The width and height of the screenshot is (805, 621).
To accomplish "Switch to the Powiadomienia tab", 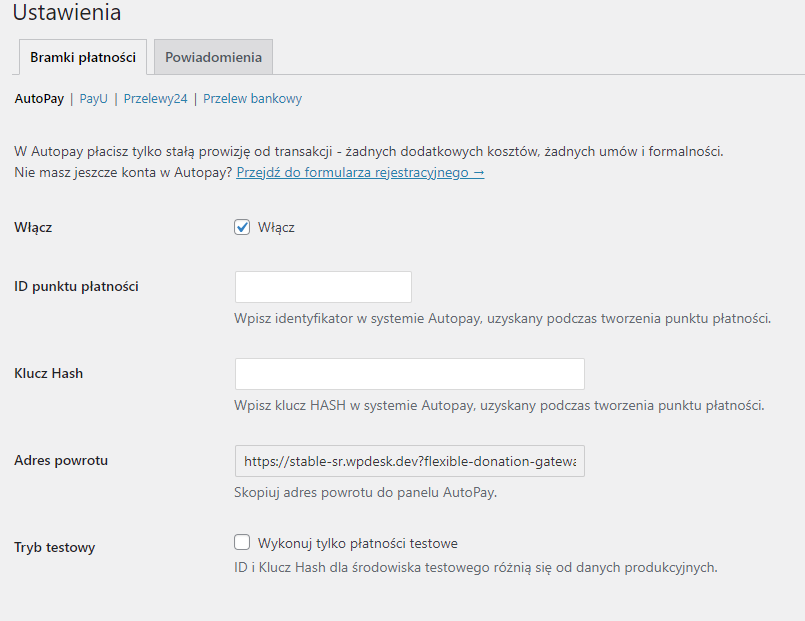I will 213,57.
